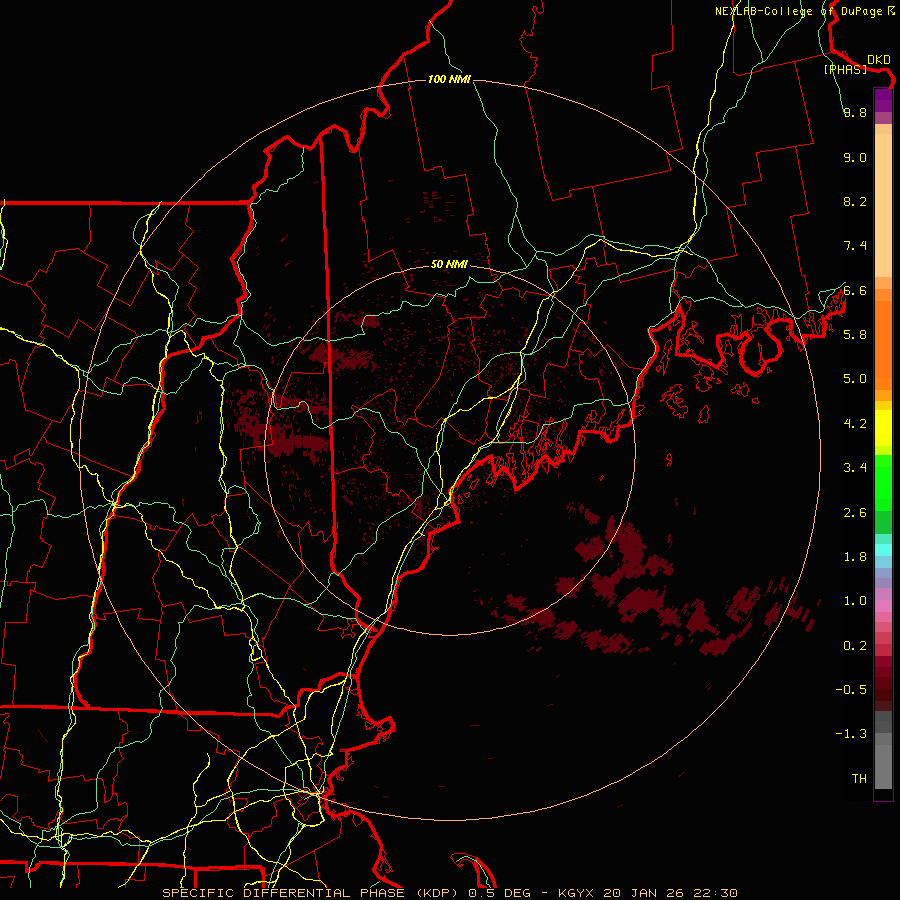Click the 5.8 value on the color scale
The image size is (900, 900).
click(x=855, y=335)
